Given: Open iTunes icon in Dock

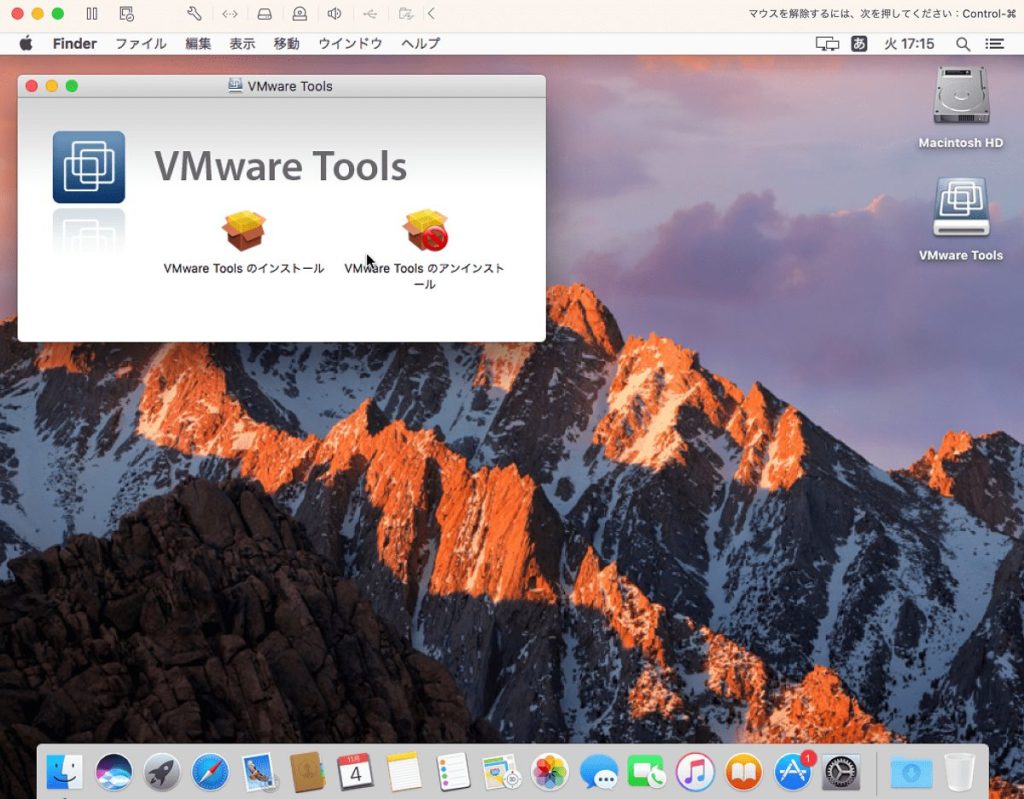Looking at the screenshot, I should [695, 771].
